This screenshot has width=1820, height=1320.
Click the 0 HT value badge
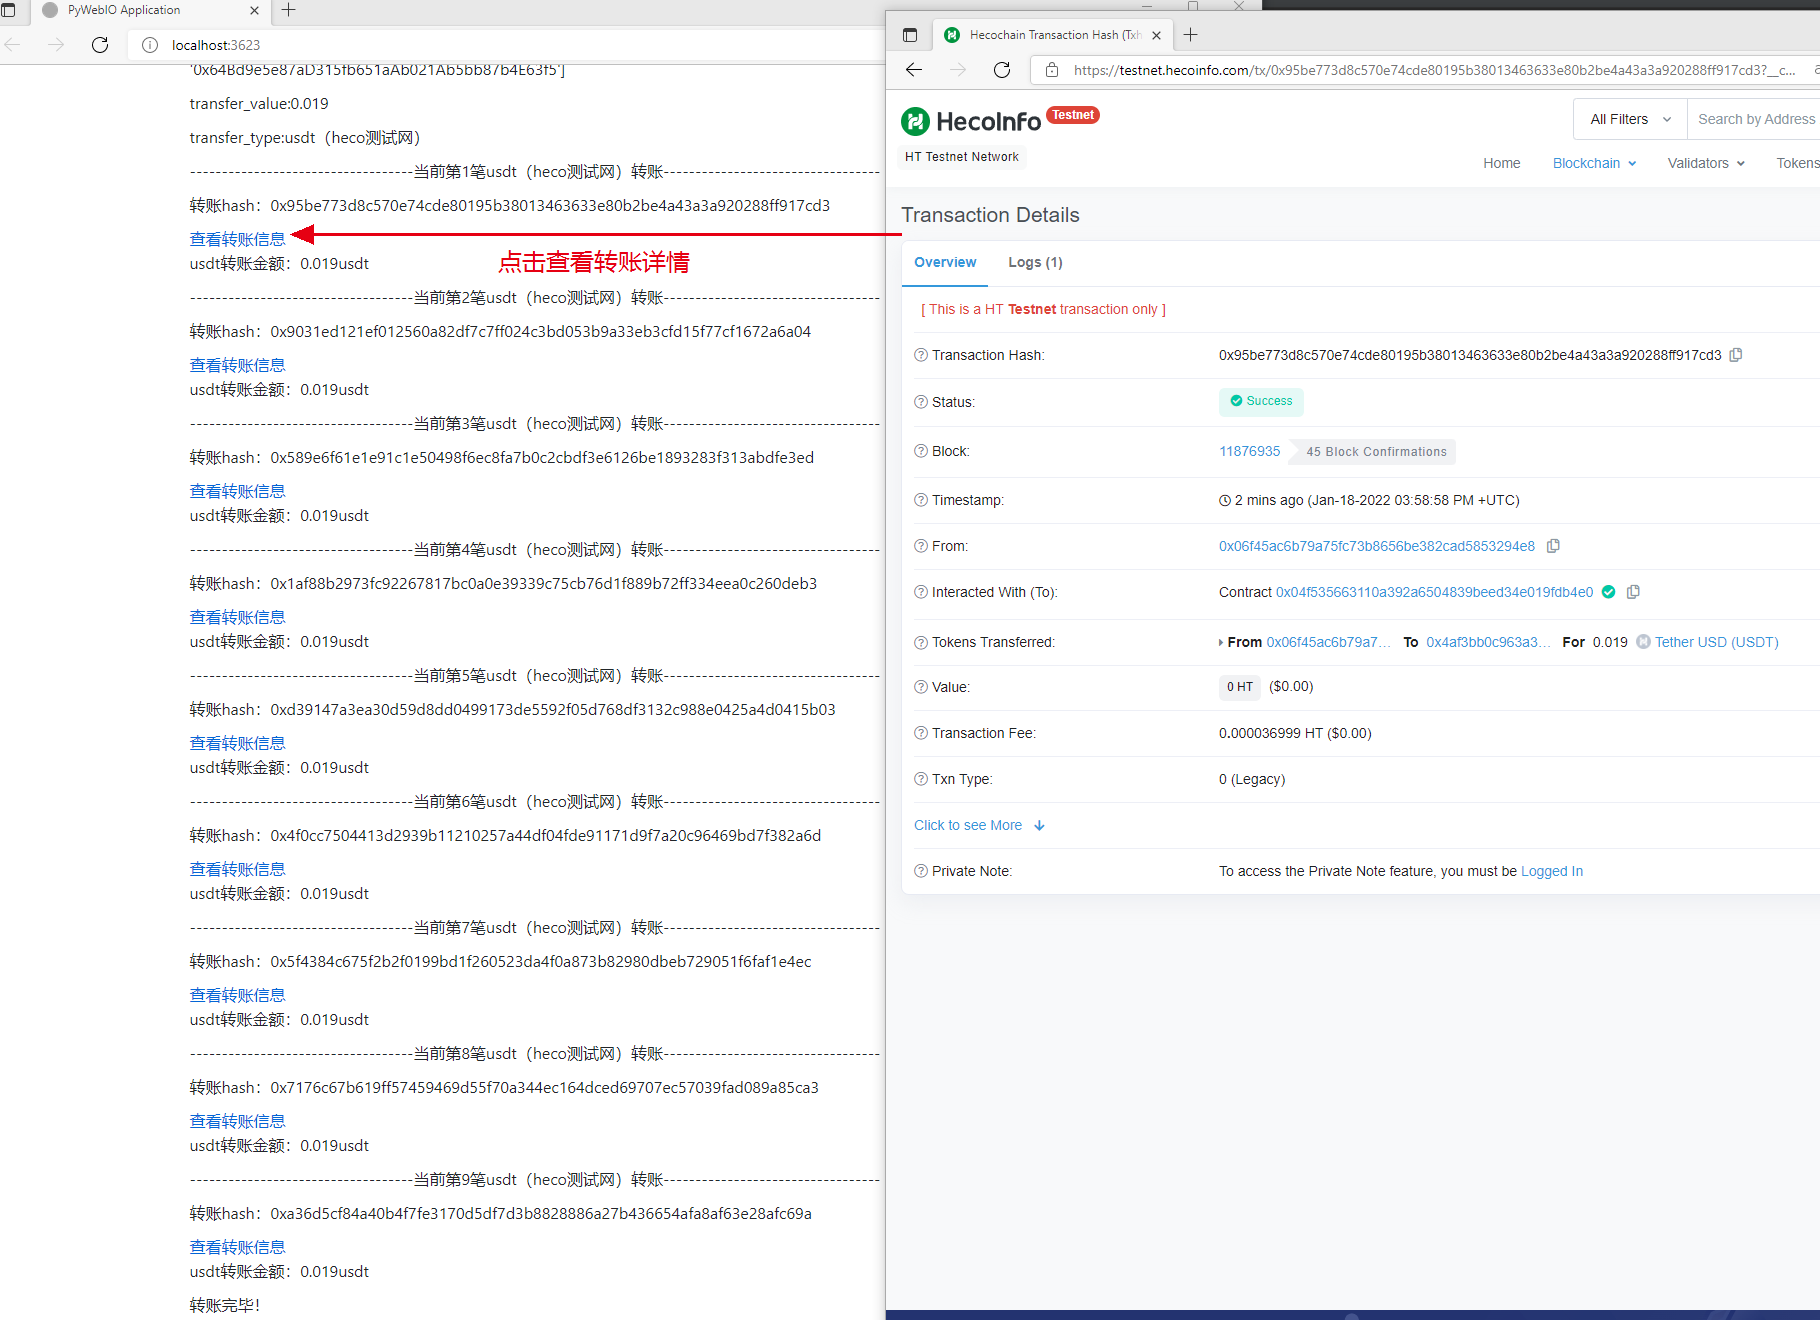pos(1240,687)
